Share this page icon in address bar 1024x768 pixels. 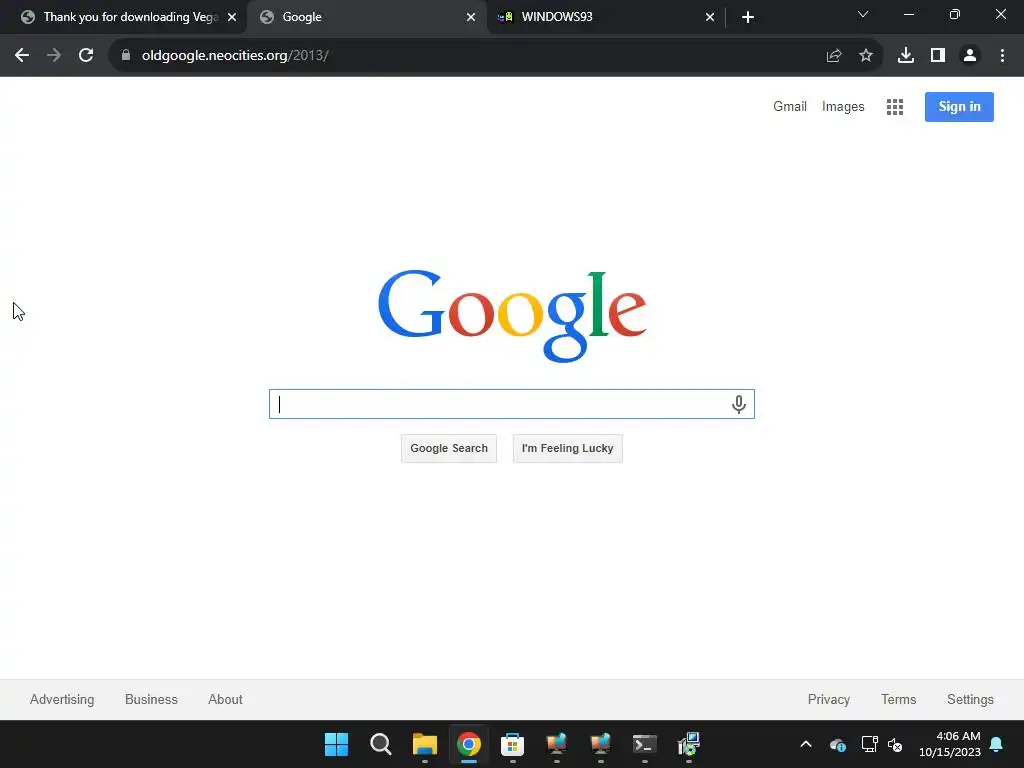833,56
